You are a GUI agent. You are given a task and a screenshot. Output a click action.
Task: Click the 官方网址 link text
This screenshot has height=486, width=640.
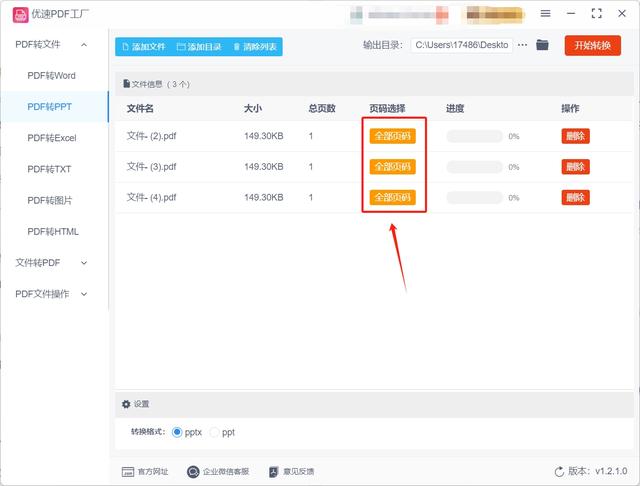(x=153, y=472)
